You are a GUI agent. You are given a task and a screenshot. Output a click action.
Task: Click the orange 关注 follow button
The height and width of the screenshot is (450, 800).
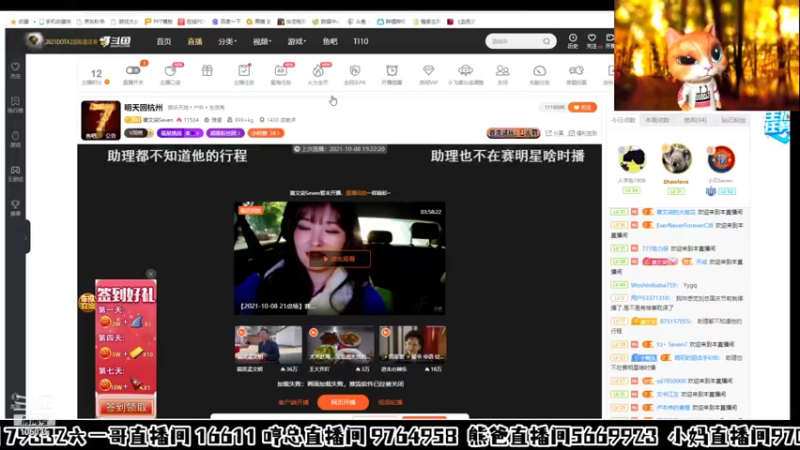(582, 107)
